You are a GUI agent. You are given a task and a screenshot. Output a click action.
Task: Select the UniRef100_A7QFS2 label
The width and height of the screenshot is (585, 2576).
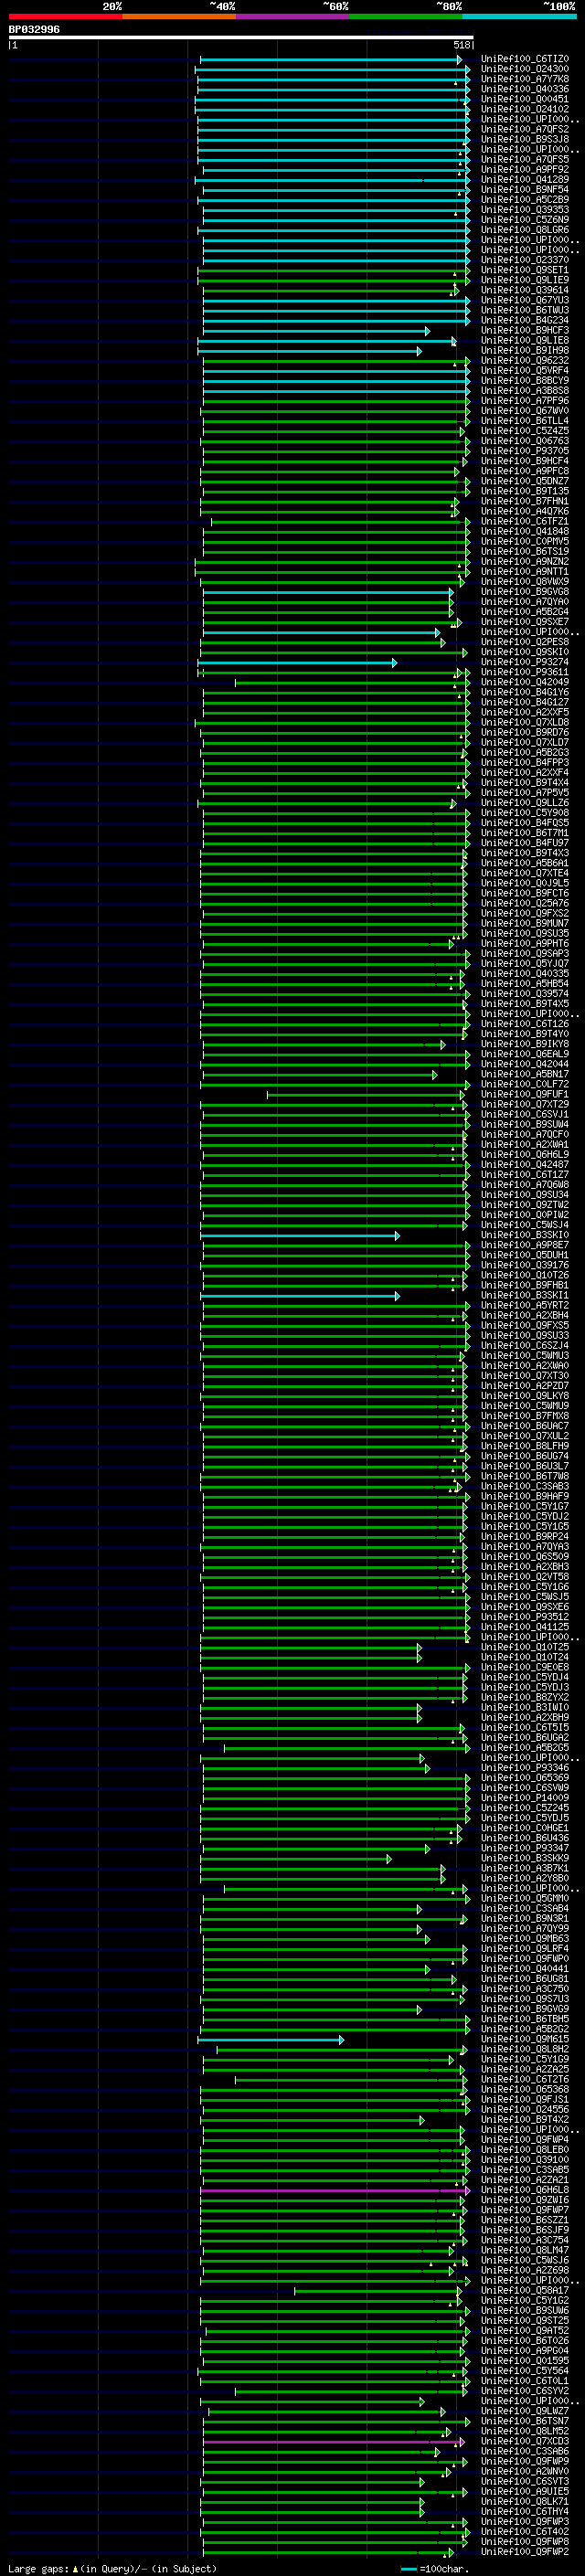tap(524, 129)
